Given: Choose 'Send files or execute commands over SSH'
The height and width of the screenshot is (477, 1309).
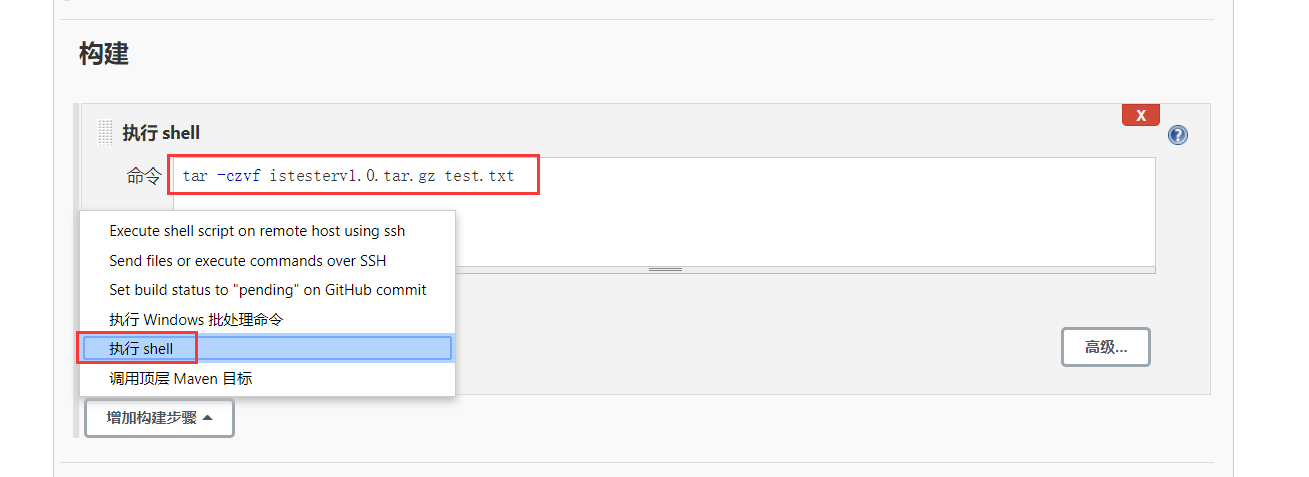Looking at the screenshot, I should tap(247, 261).
